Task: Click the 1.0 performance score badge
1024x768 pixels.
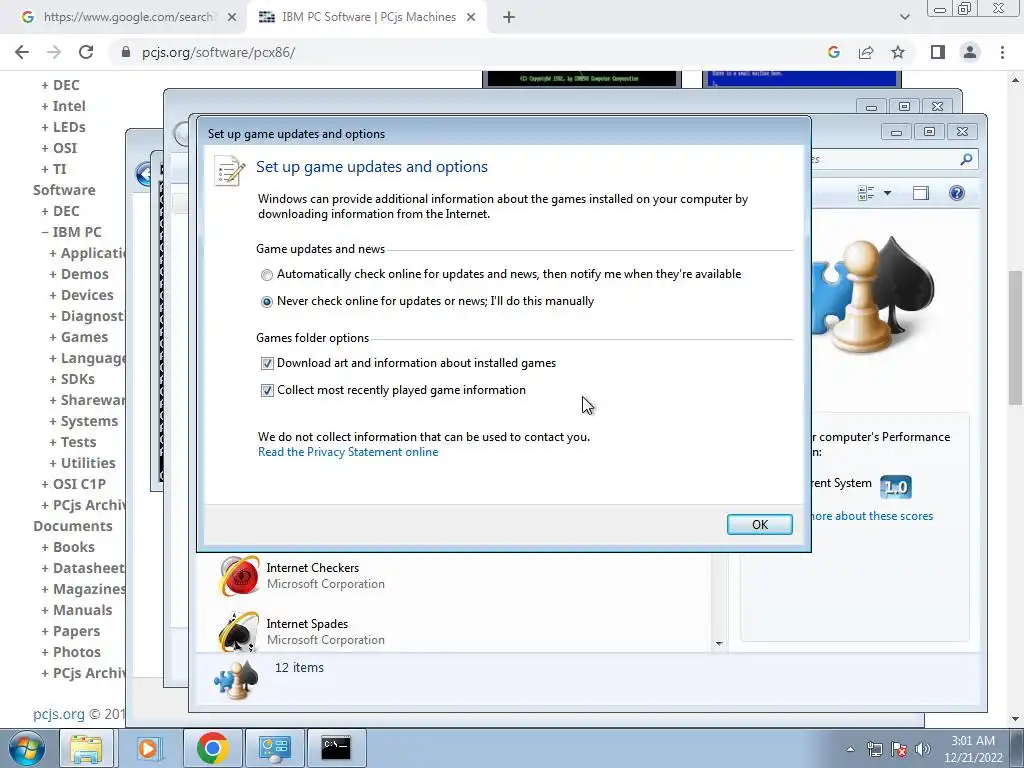Action: pyautogui.click(x=895, y=487)
